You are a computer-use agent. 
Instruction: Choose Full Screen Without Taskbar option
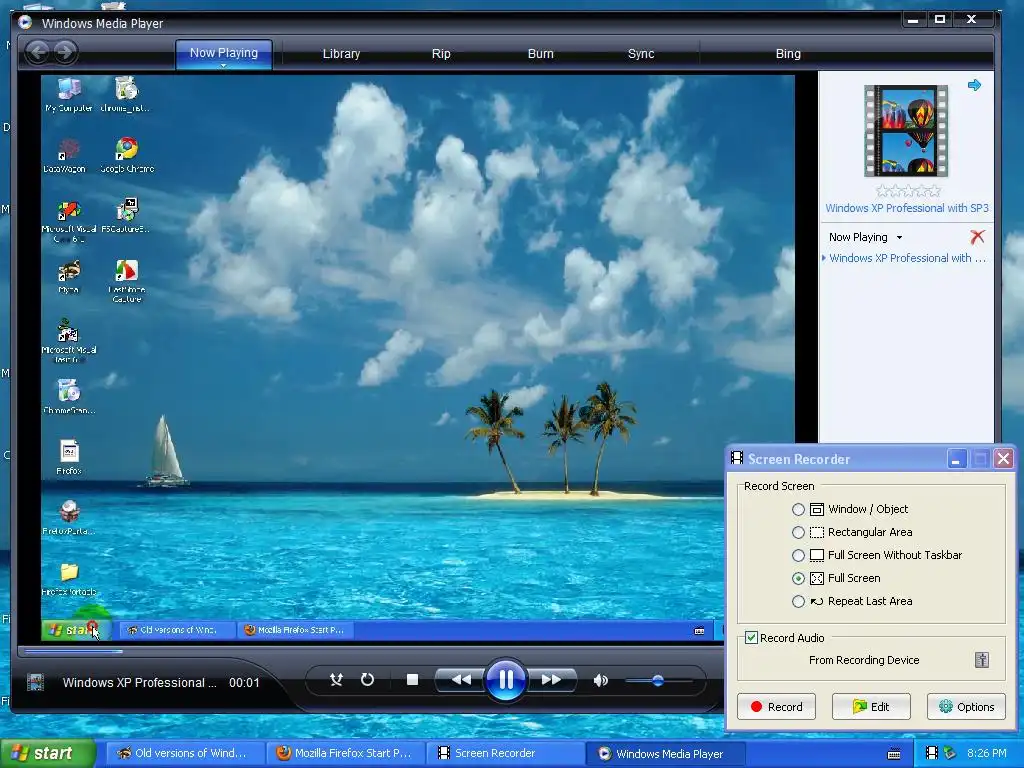(x=798, y=555)
